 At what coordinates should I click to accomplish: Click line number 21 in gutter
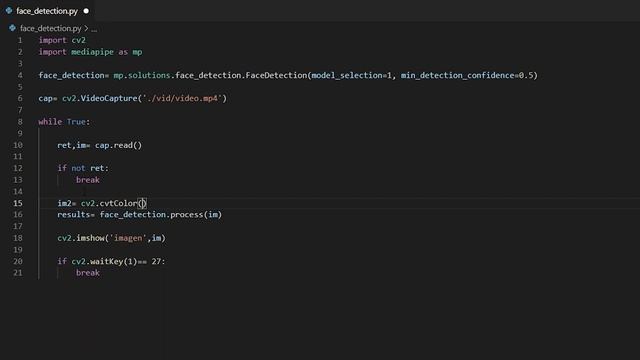click(x=18, y=273)
